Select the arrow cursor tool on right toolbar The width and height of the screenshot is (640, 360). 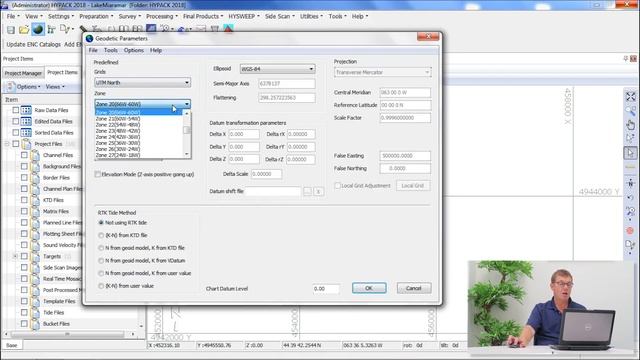click(631, 153)
